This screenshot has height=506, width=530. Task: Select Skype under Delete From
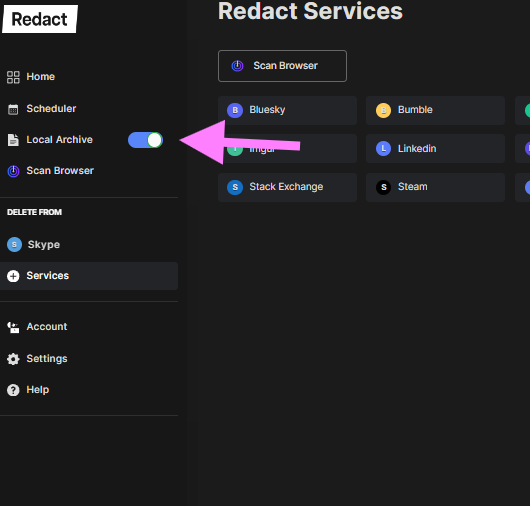[x=44, y=245]
